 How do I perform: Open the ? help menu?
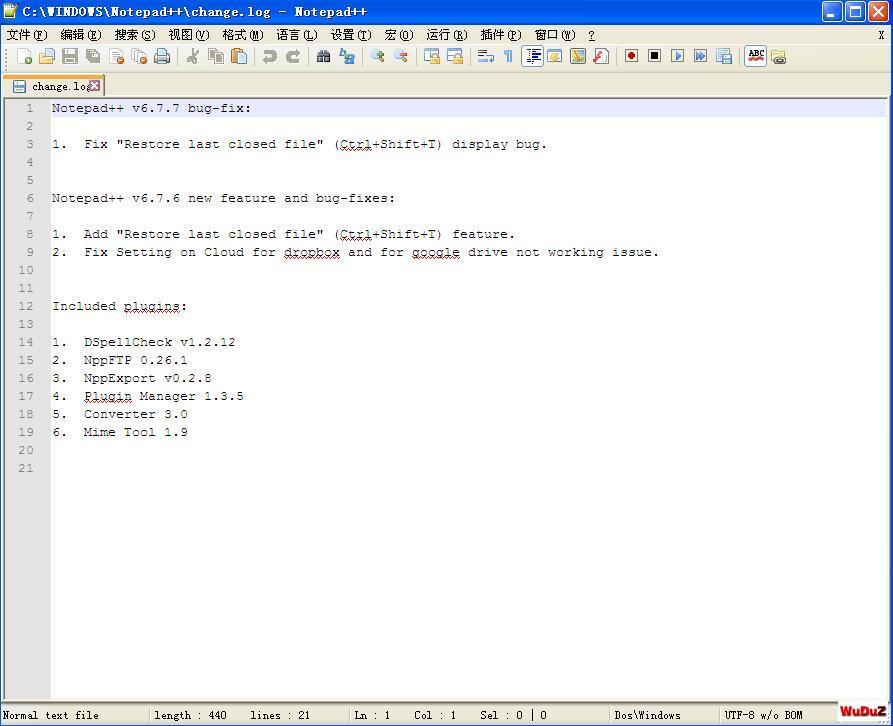pyautogui.click(x=592, y=35)
